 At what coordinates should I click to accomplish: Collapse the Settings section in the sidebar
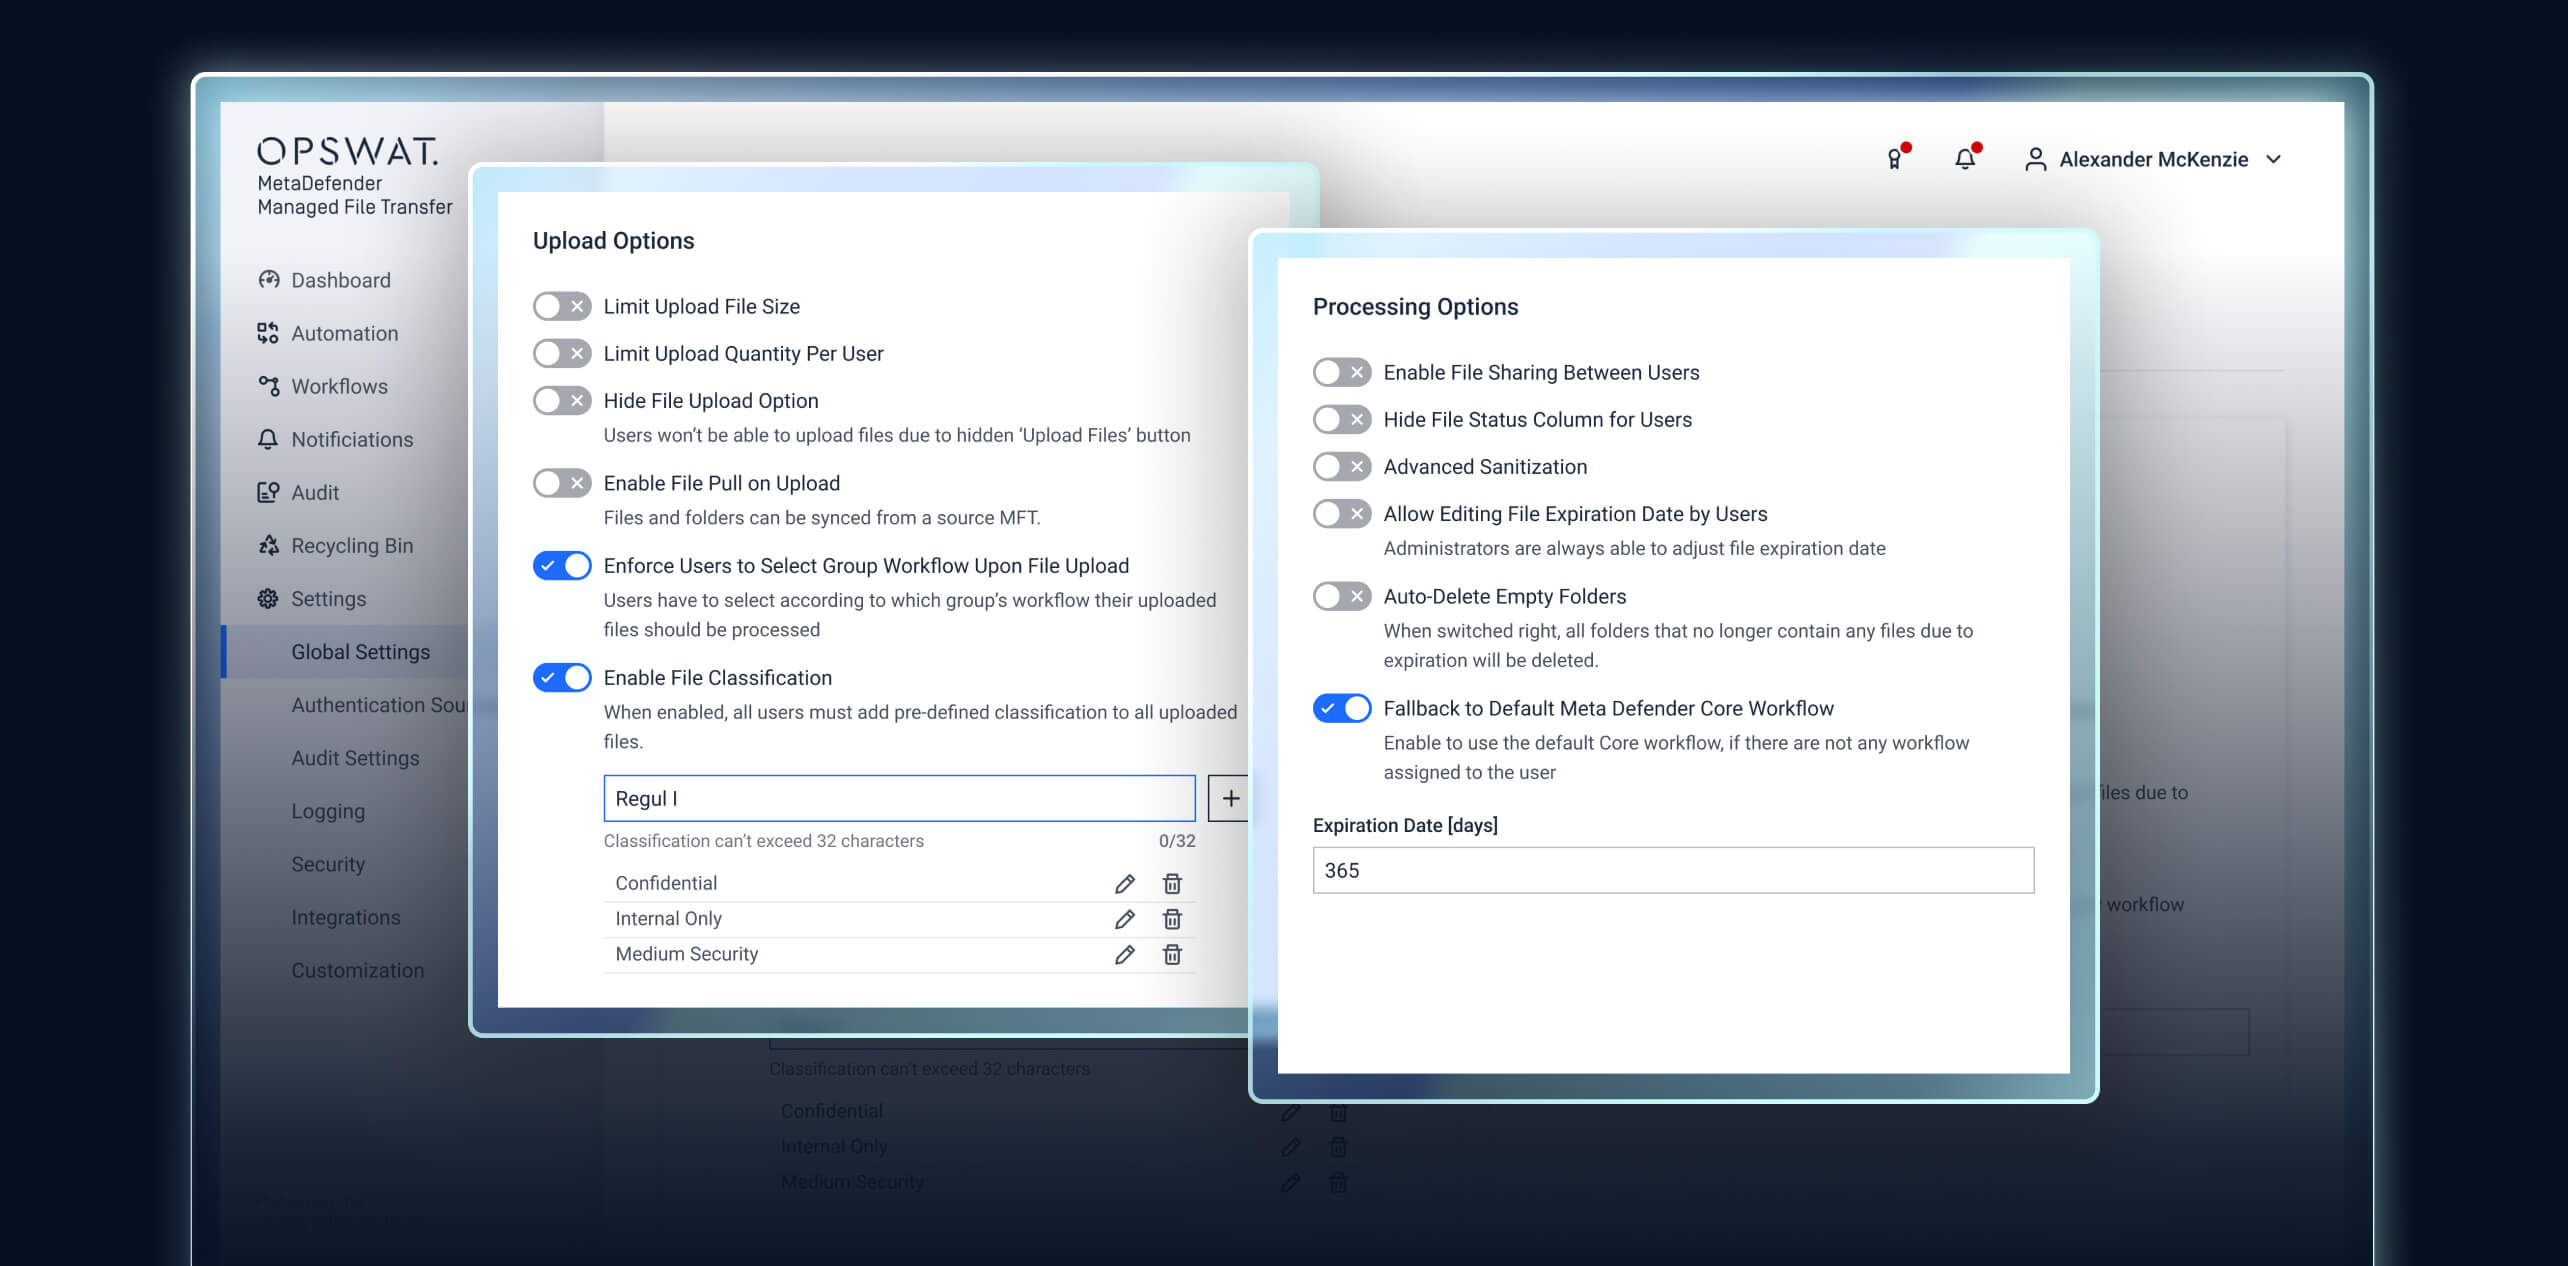point(328,598)
